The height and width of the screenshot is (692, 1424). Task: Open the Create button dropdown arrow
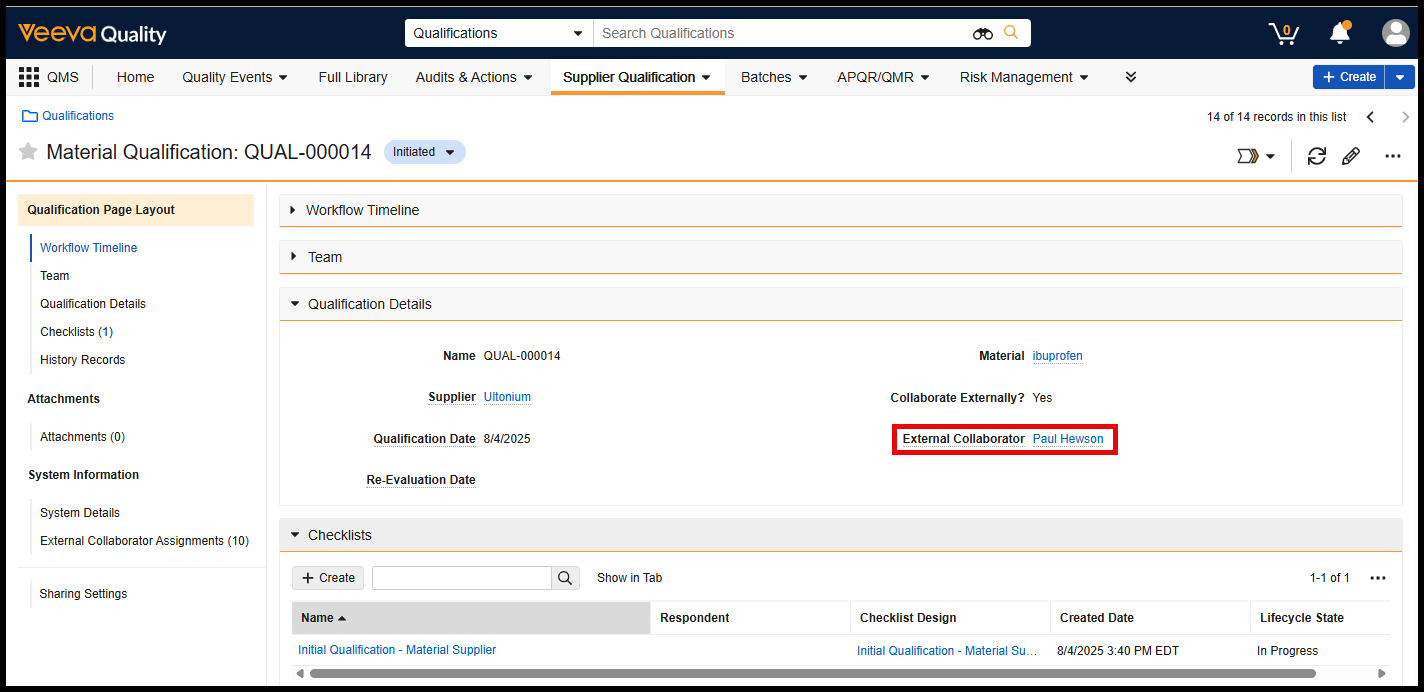(1400, 77)
